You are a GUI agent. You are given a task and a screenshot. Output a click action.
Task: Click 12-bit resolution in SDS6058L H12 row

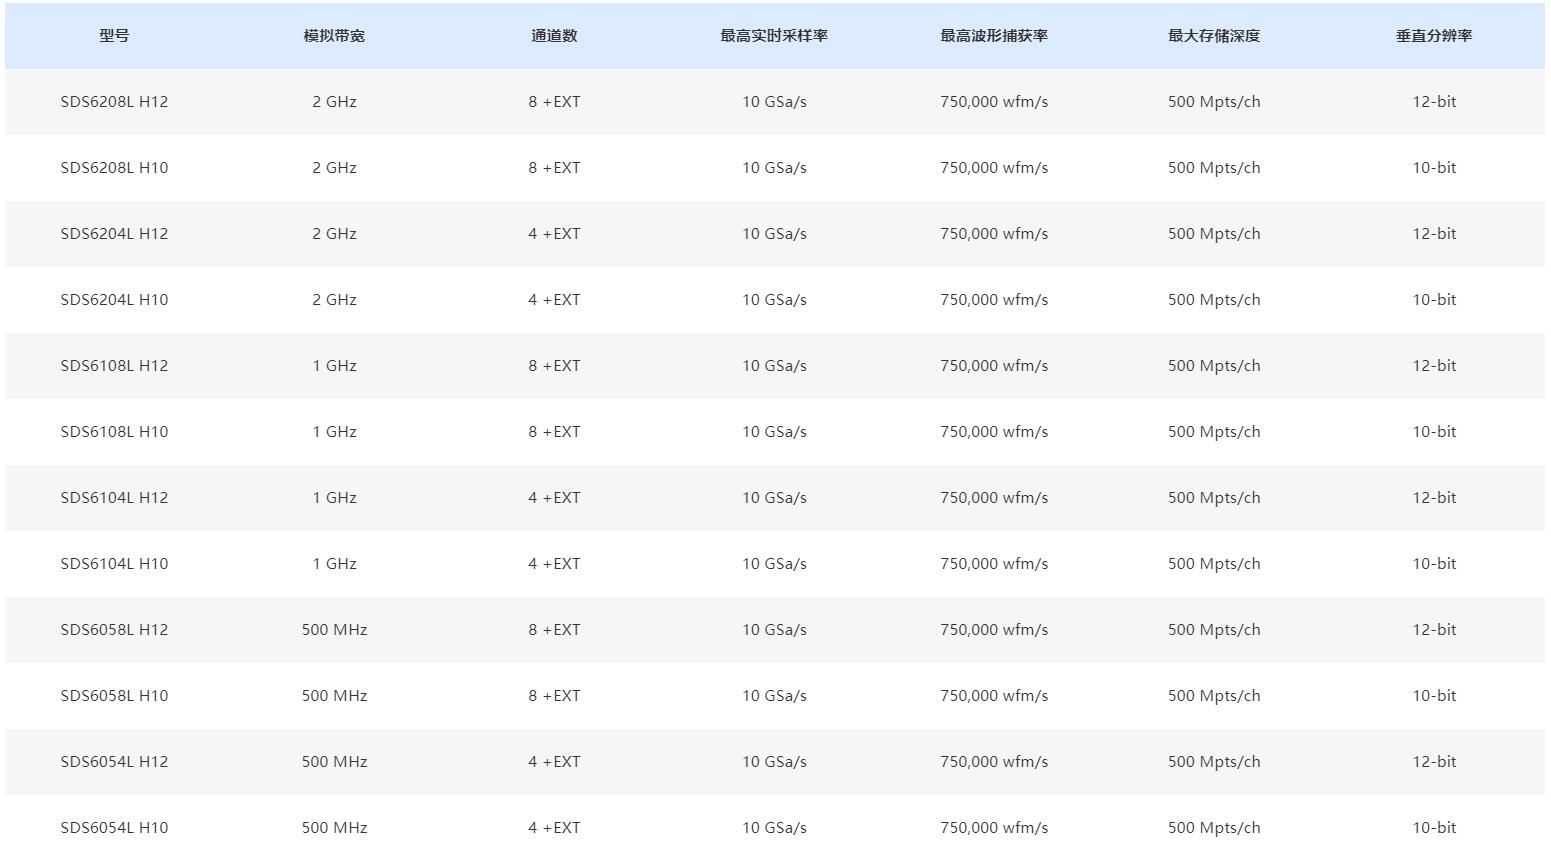tap(1434, 630)
